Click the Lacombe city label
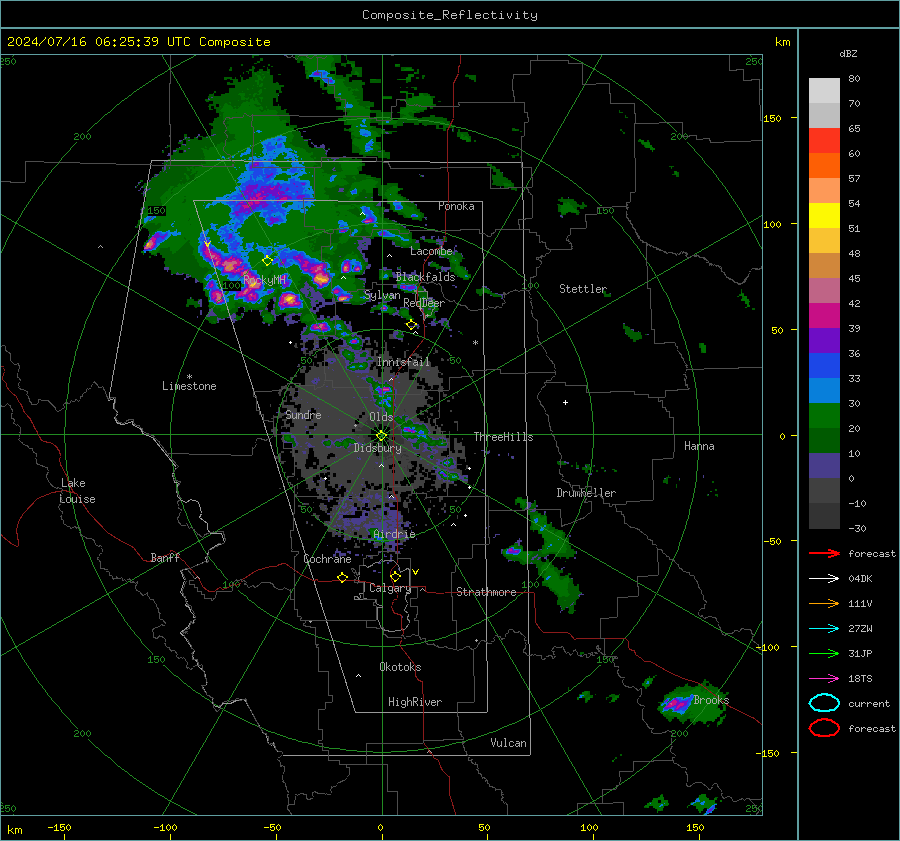Image resolution: width=900 pixels, height=841 pixels. (x=431, y=251)
